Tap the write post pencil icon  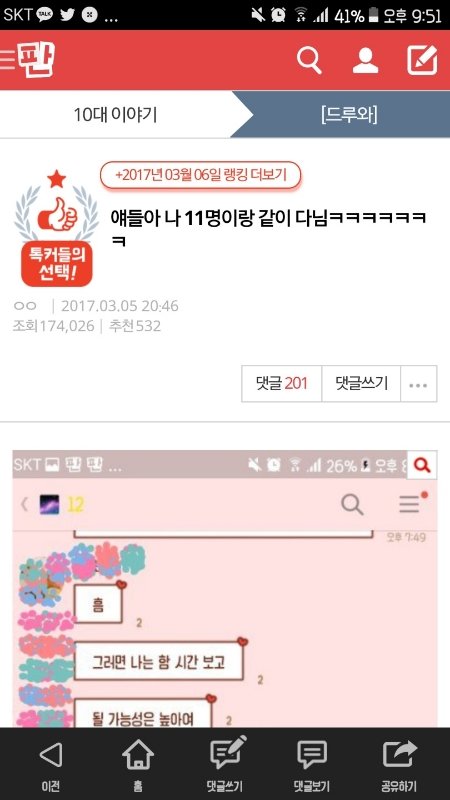(x=422, y=61)
